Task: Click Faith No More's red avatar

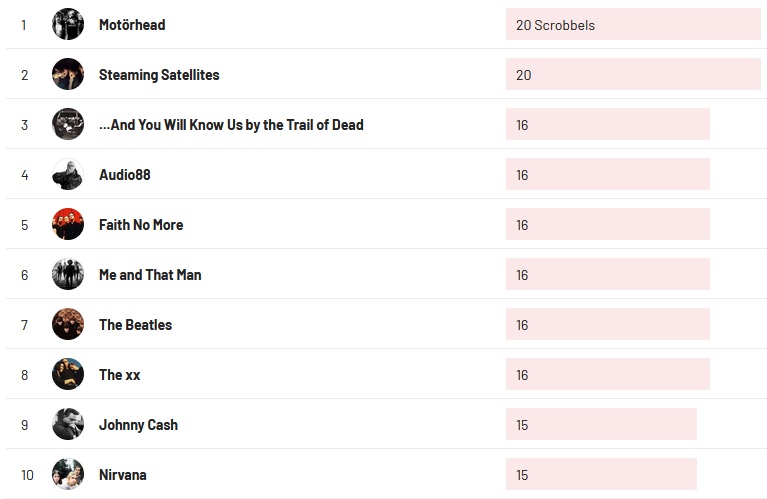Action: (x=68, y=224)
